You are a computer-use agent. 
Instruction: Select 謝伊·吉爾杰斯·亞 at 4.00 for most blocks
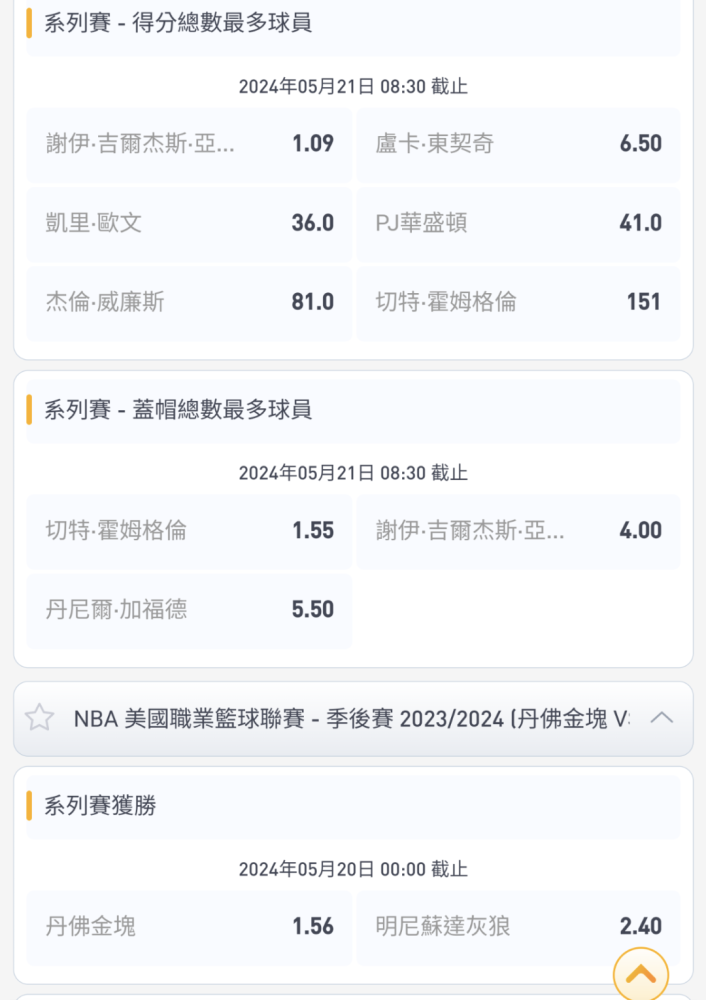click(x=518, y=531)
